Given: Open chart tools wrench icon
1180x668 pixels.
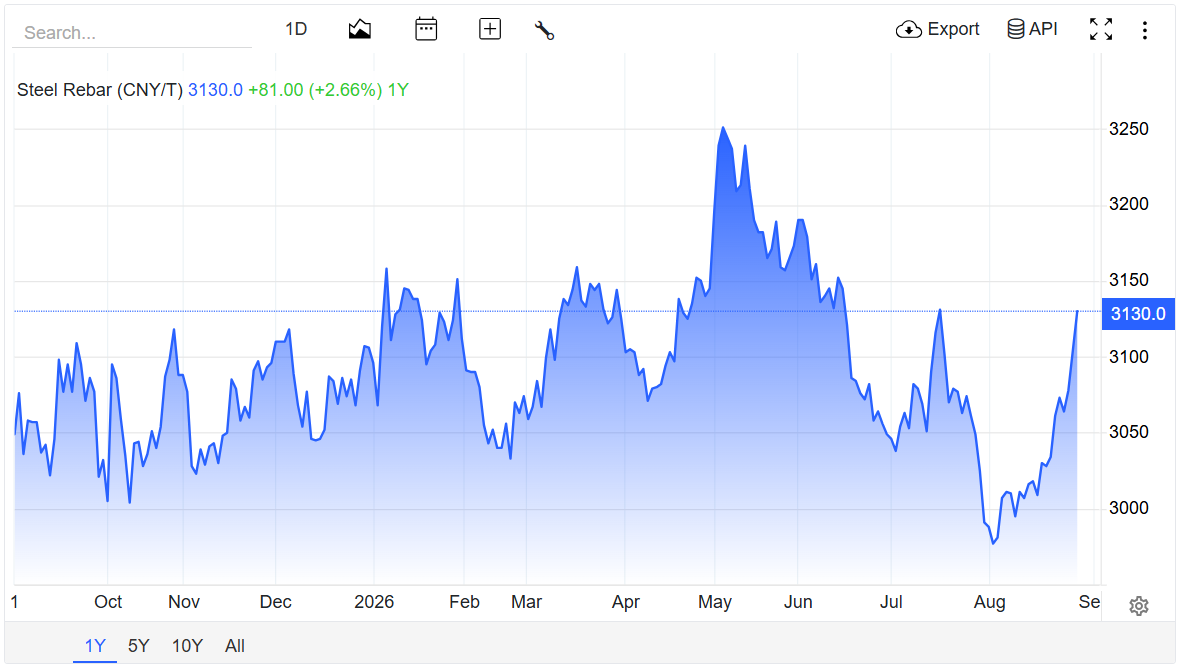Looking at the screenshot, I should [544, 30].
